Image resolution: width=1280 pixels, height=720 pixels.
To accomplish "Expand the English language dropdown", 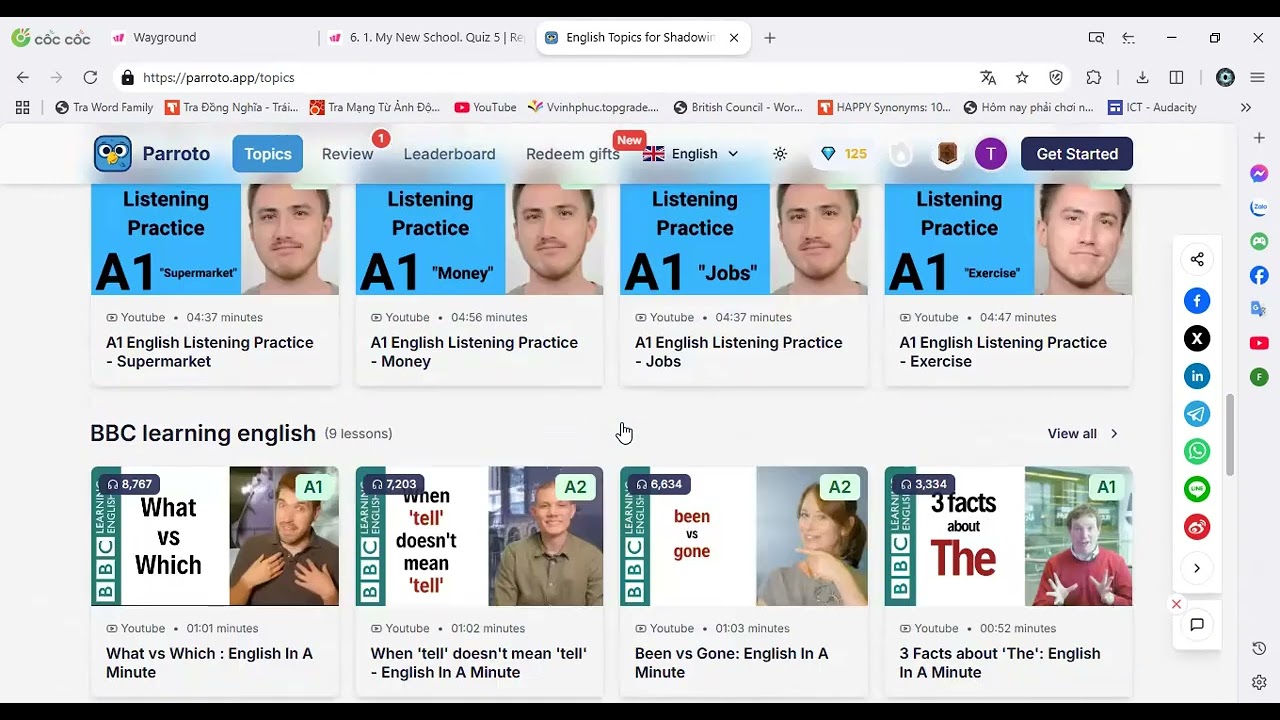I will coord(691,154).
